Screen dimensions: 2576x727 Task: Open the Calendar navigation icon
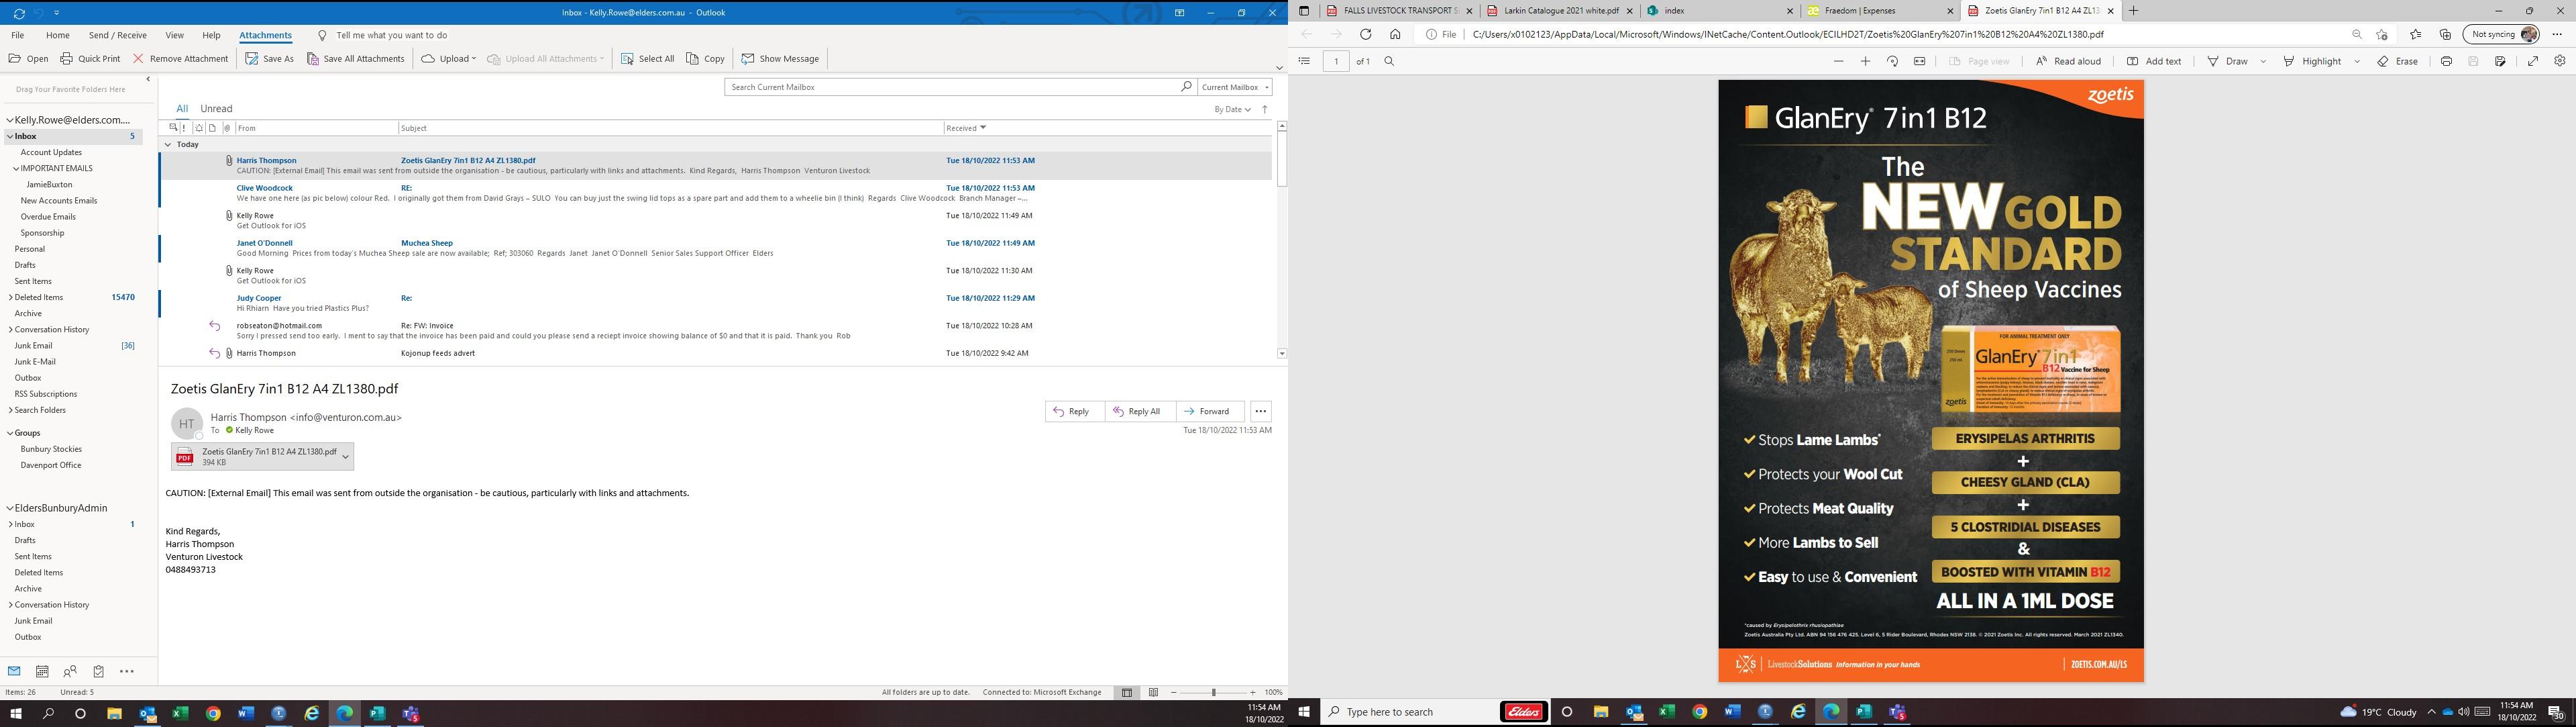click(42, 671)
